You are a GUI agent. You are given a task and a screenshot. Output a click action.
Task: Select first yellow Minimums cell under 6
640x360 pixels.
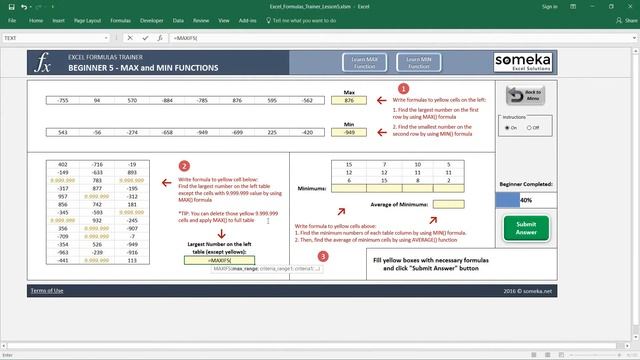[x=349, y=188]
